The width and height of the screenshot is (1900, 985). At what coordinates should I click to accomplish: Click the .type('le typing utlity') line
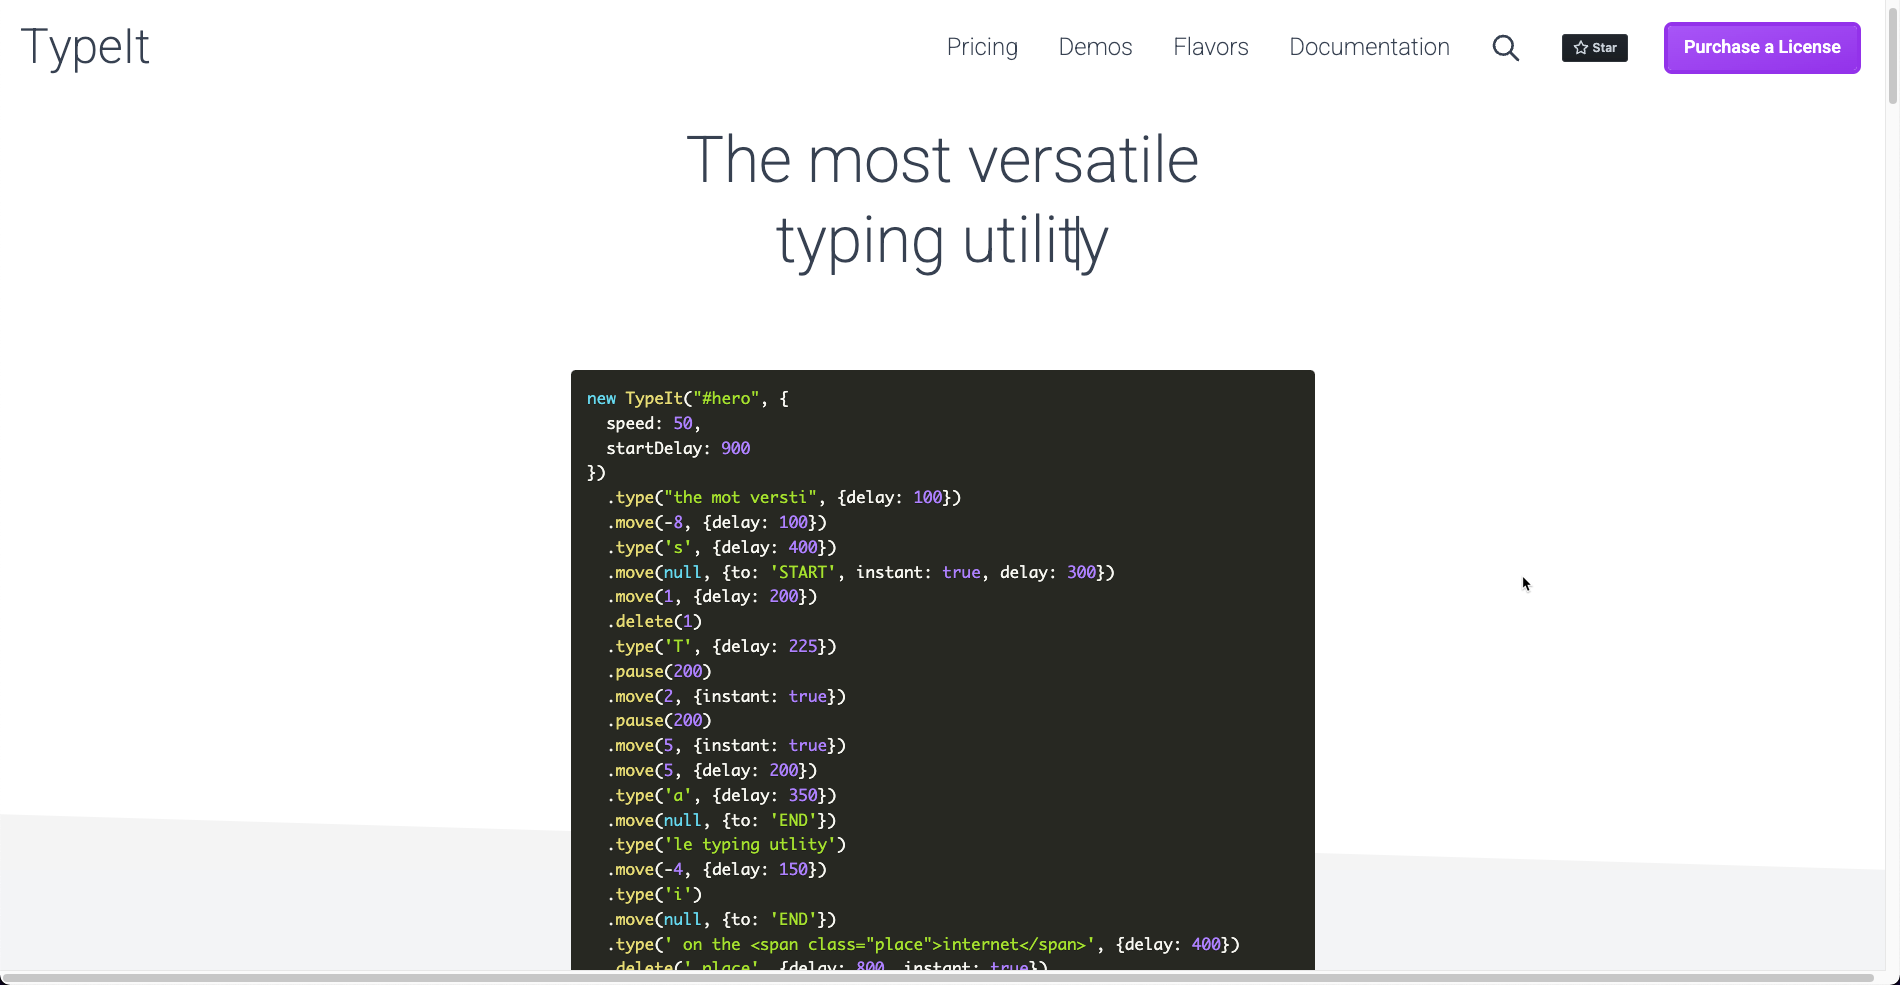coord(726,844)
